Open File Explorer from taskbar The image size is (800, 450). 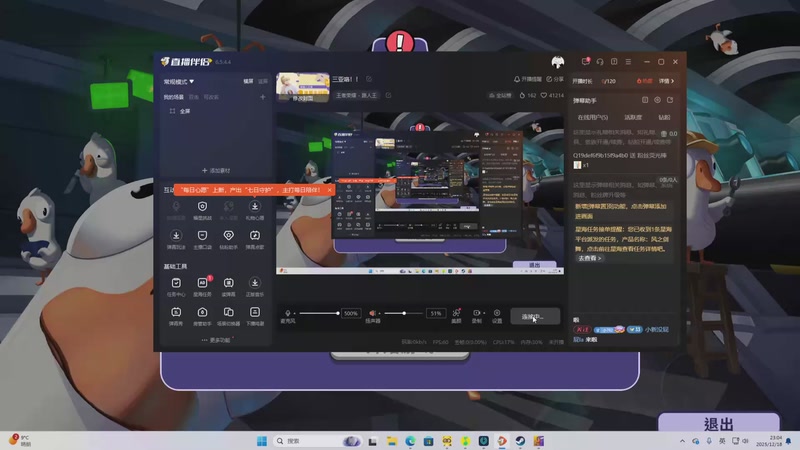[391, 441]
